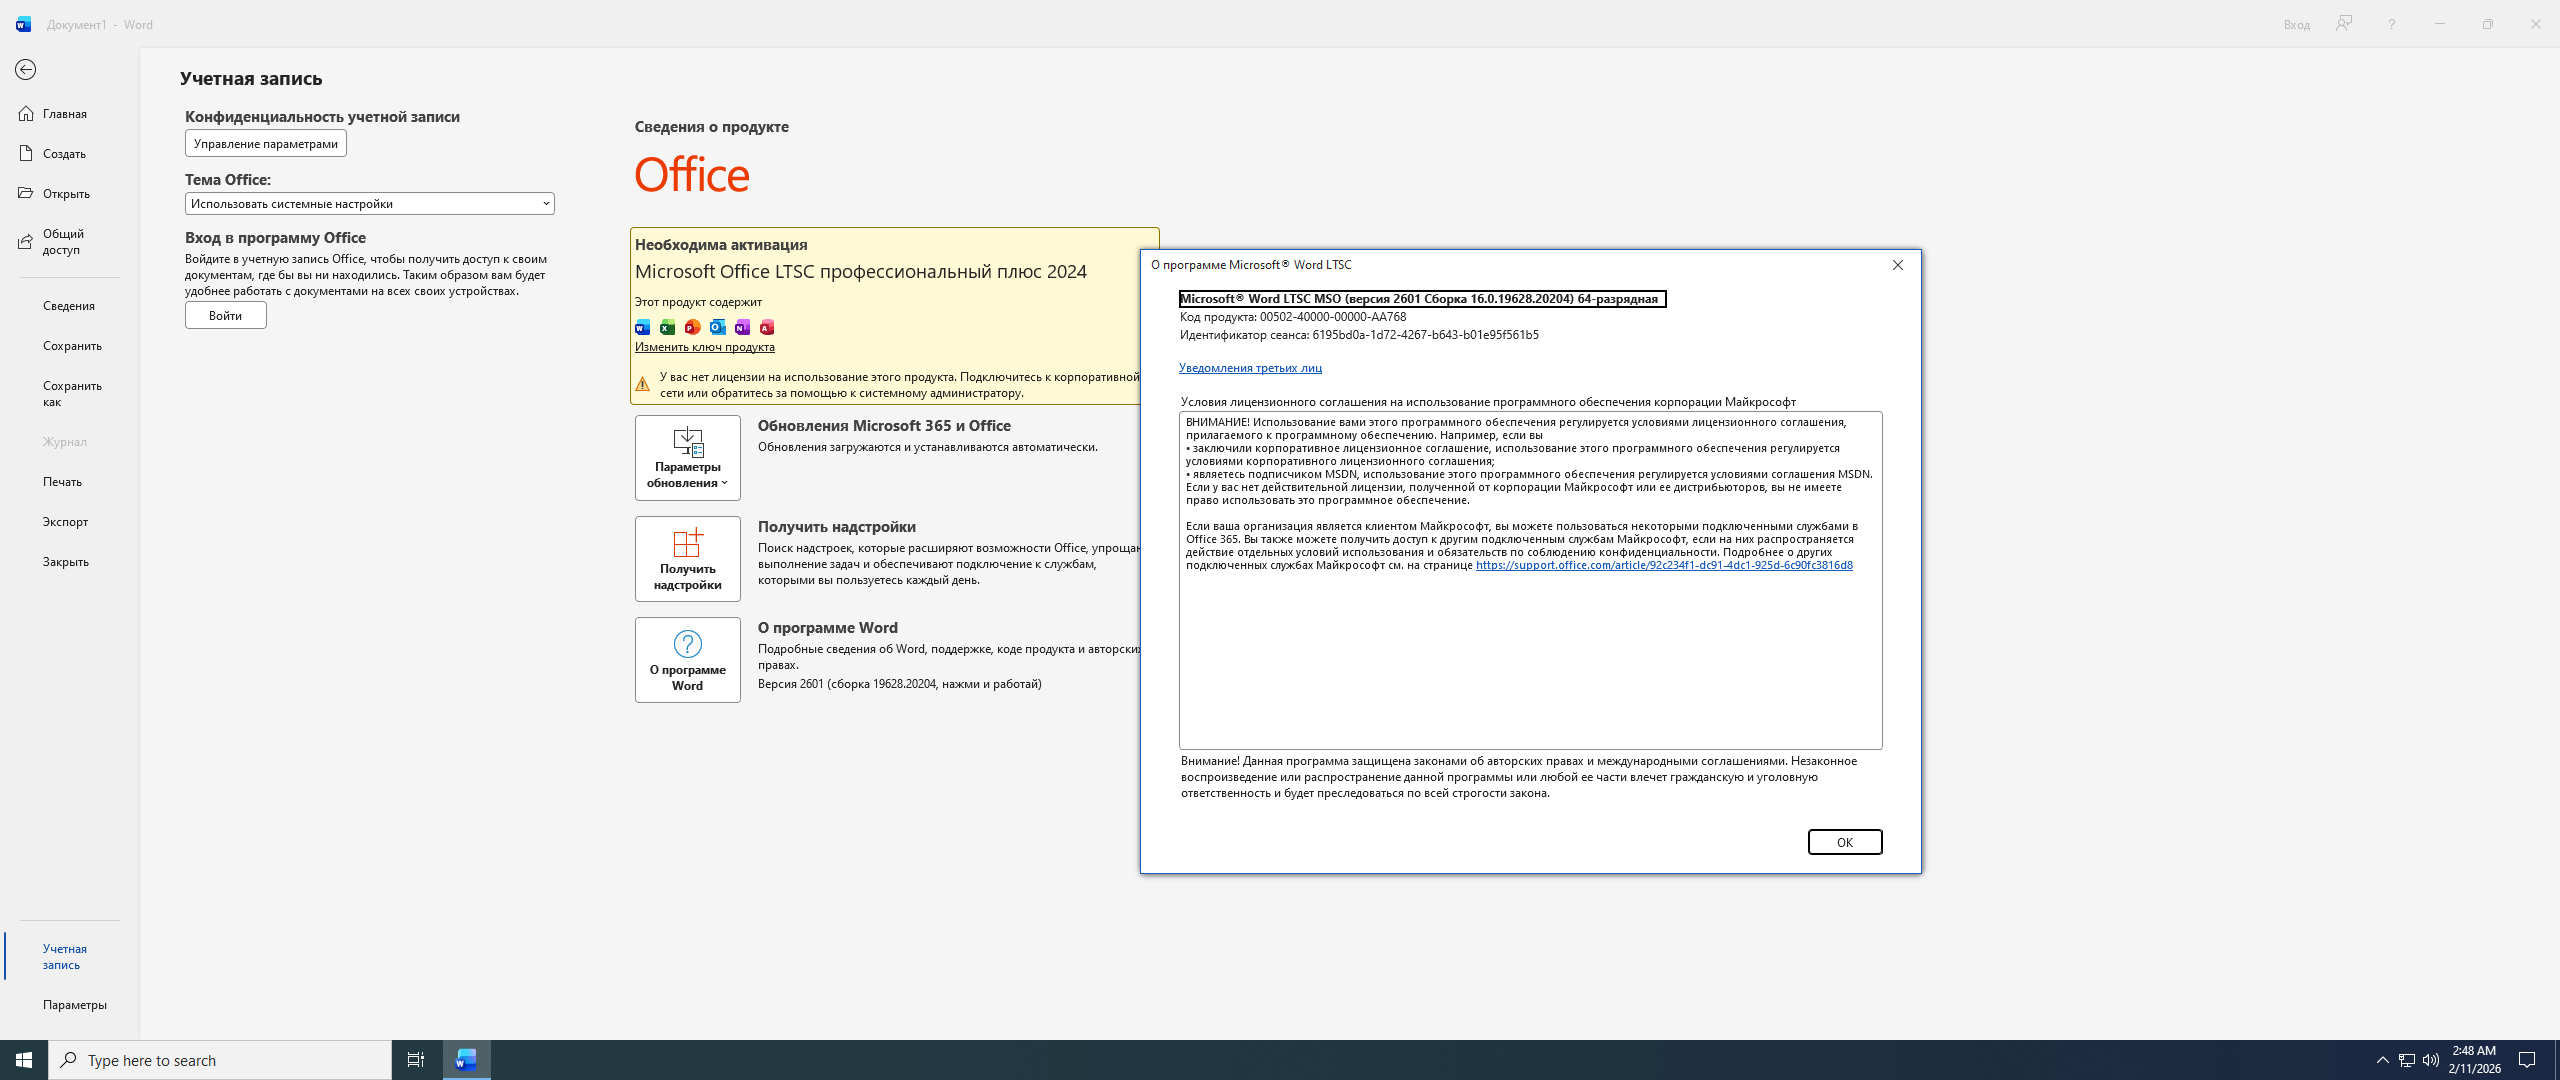Click the PowerPoint icon in product list

(692, 327)
